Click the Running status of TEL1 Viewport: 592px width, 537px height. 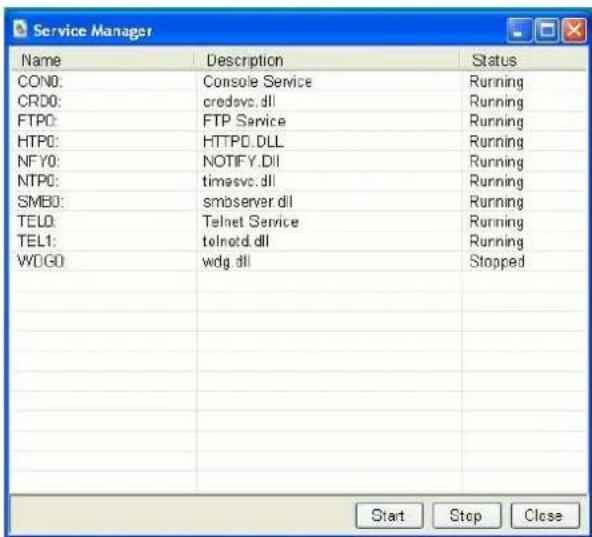click(496, 242)
